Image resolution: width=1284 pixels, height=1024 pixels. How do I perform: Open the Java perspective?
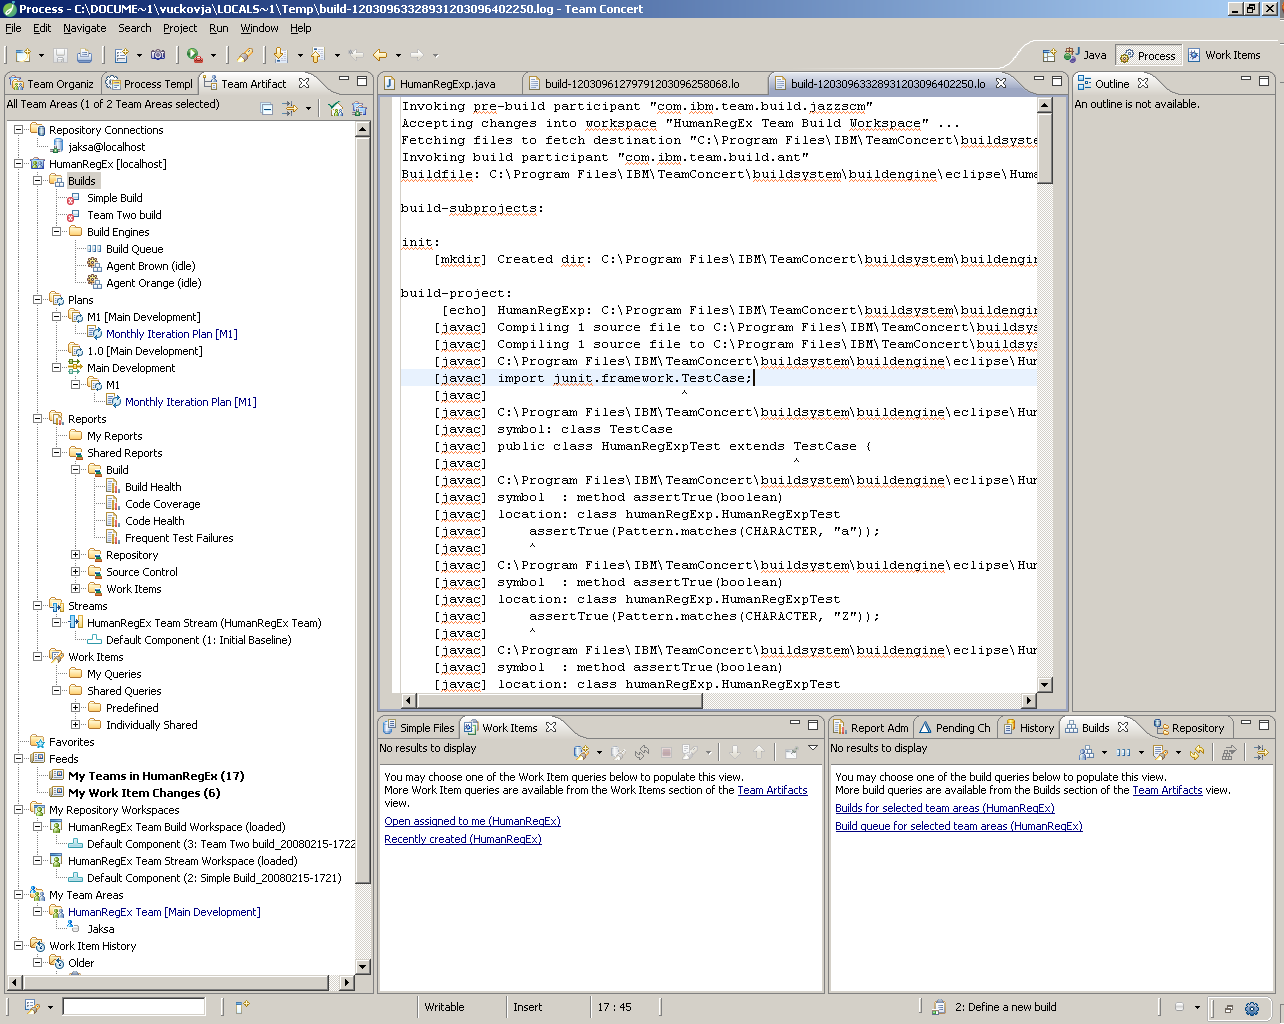1085,55
